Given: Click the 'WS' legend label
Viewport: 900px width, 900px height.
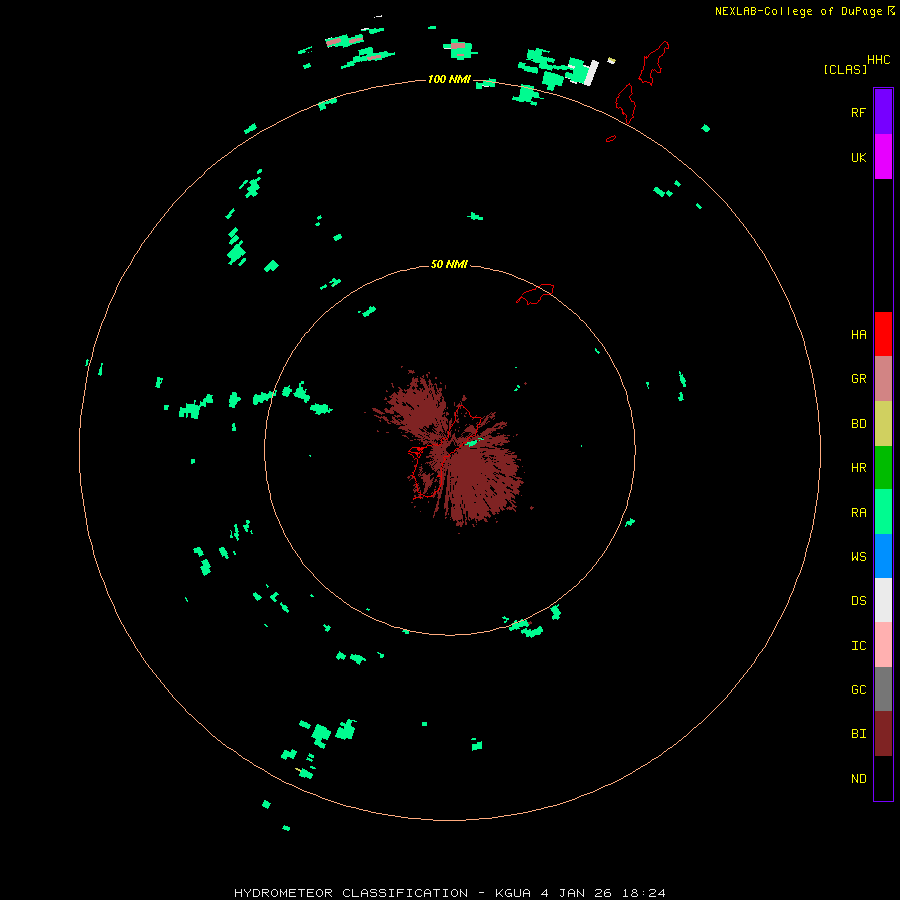Looking at the screenshot, I should [858, 557].
